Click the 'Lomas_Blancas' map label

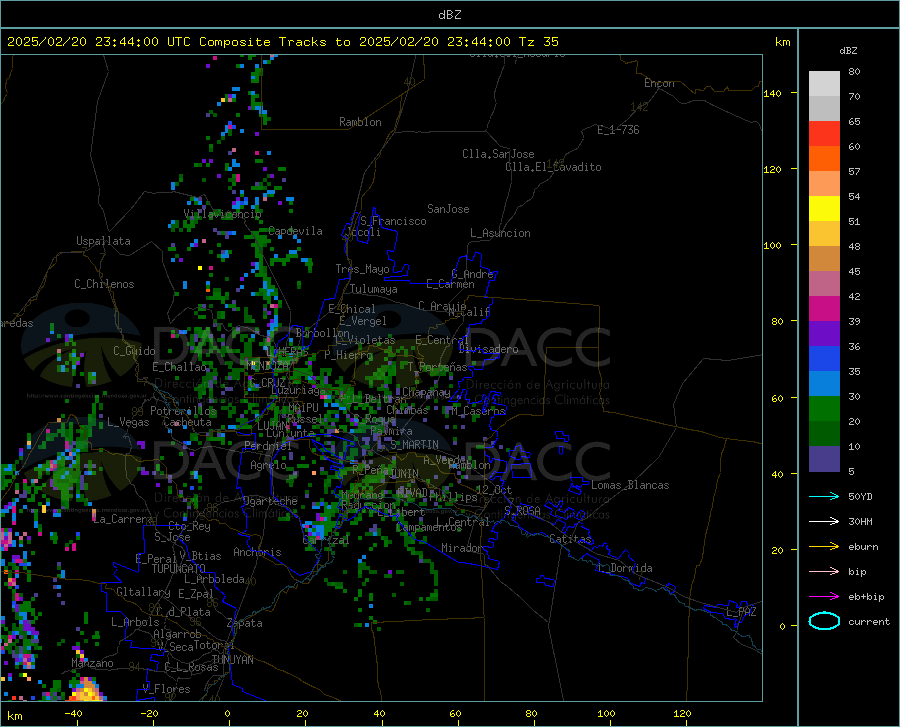pos(630,485)
